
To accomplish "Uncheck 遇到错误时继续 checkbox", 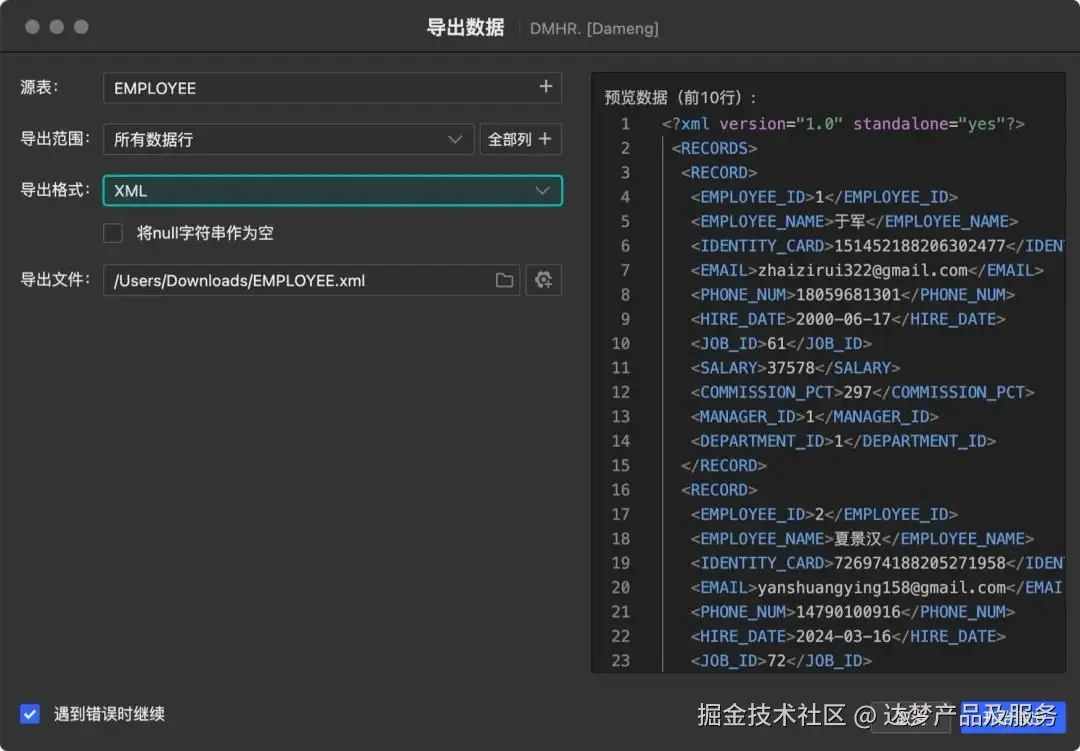I will coord(30,714).
